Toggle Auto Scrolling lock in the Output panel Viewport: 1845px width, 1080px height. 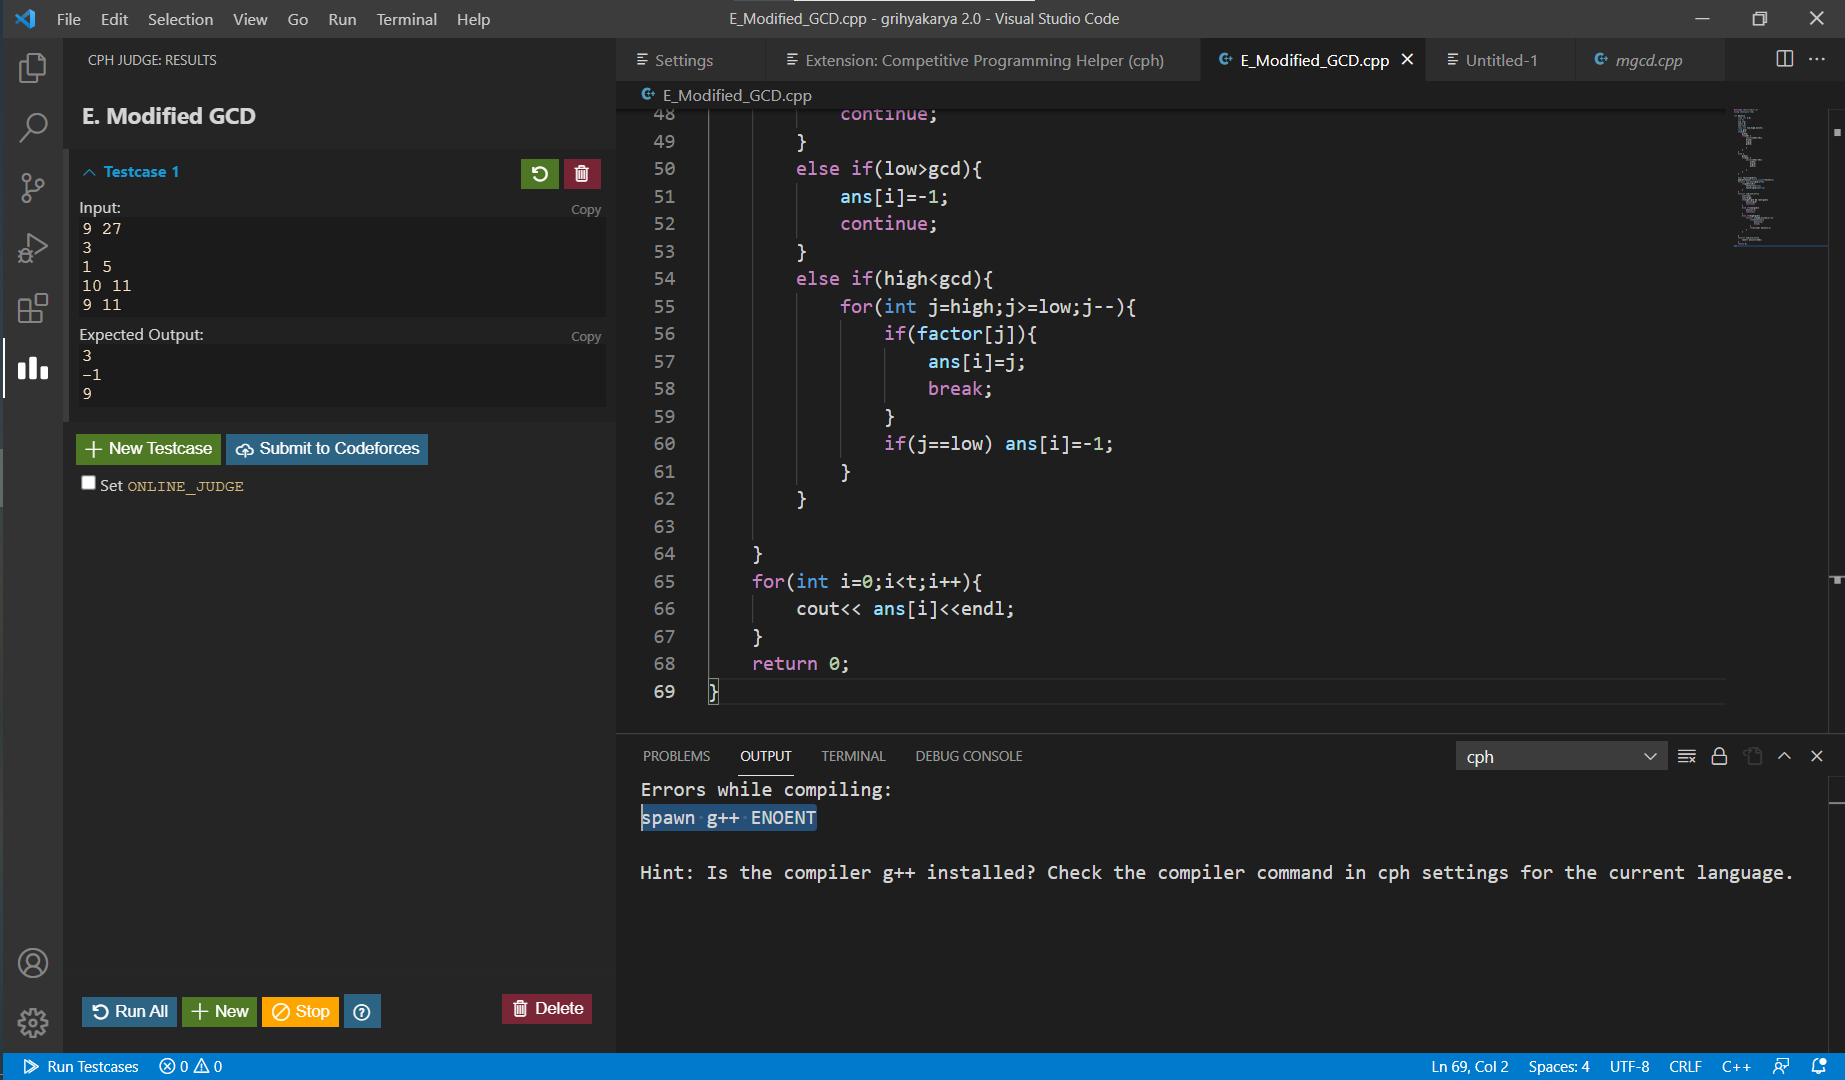(1719, 756)
